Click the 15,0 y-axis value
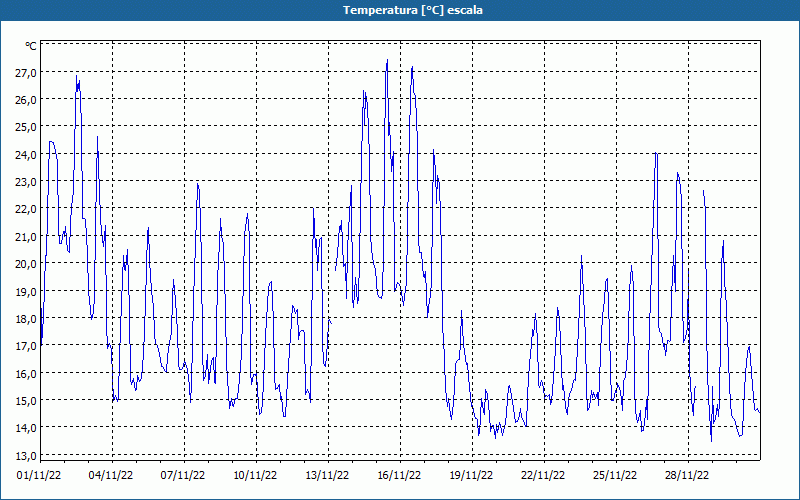The height and width of the screenshot is (500, 800). (x=26, y=401)
